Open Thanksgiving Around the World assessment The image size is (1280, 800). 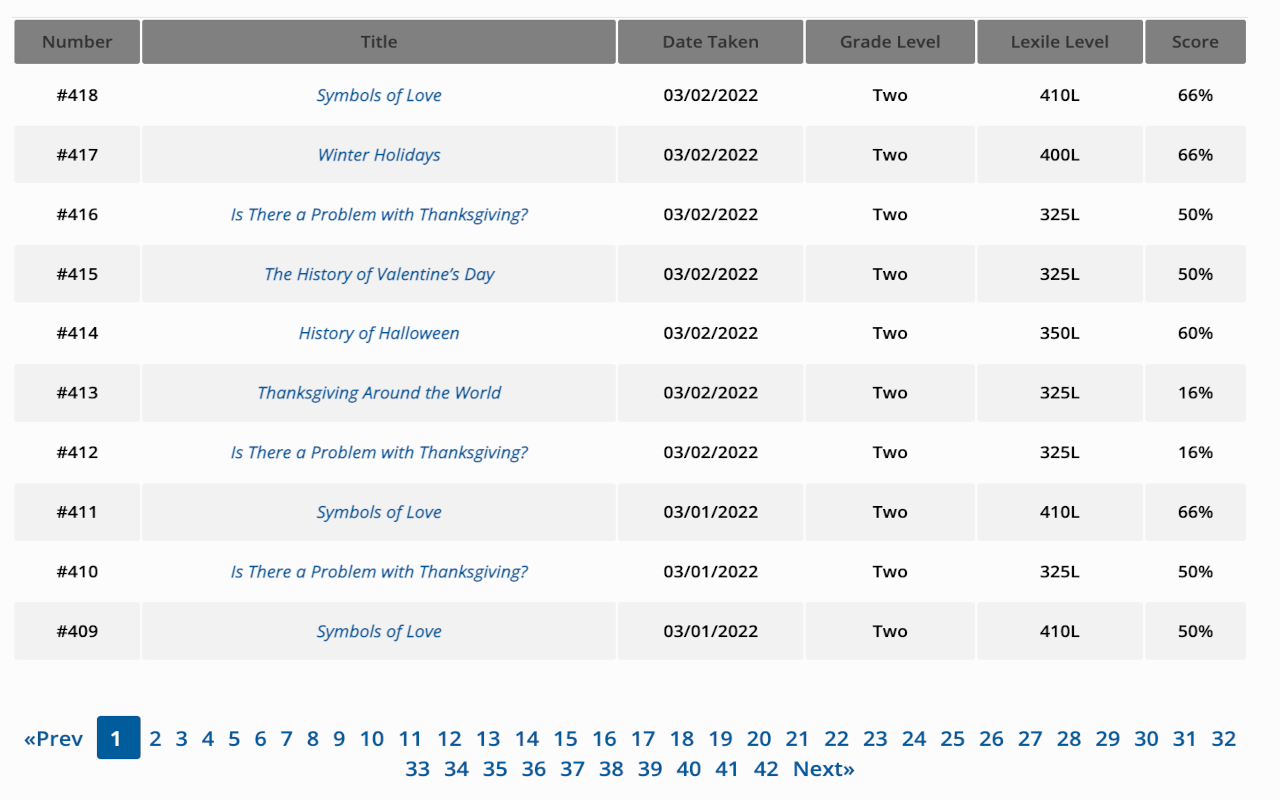379,392
